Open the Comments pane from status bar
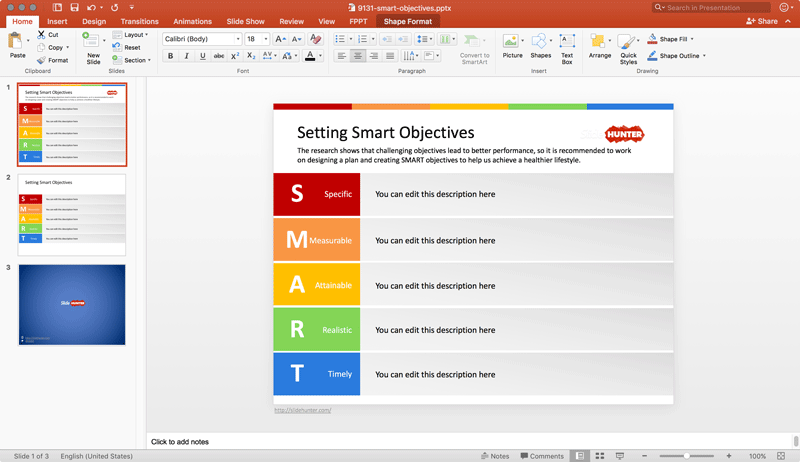Image resolution: width=800 pixels, height=462 pixels. (x=541, y=456)
